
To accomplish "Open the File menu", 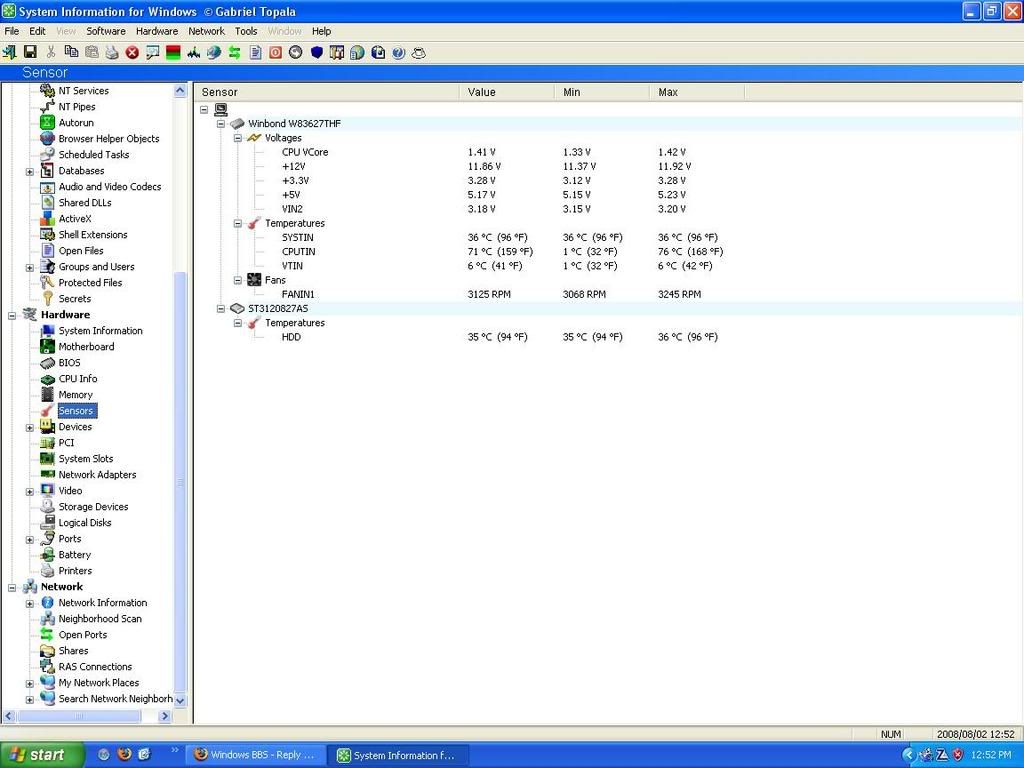I will point(12,31).
